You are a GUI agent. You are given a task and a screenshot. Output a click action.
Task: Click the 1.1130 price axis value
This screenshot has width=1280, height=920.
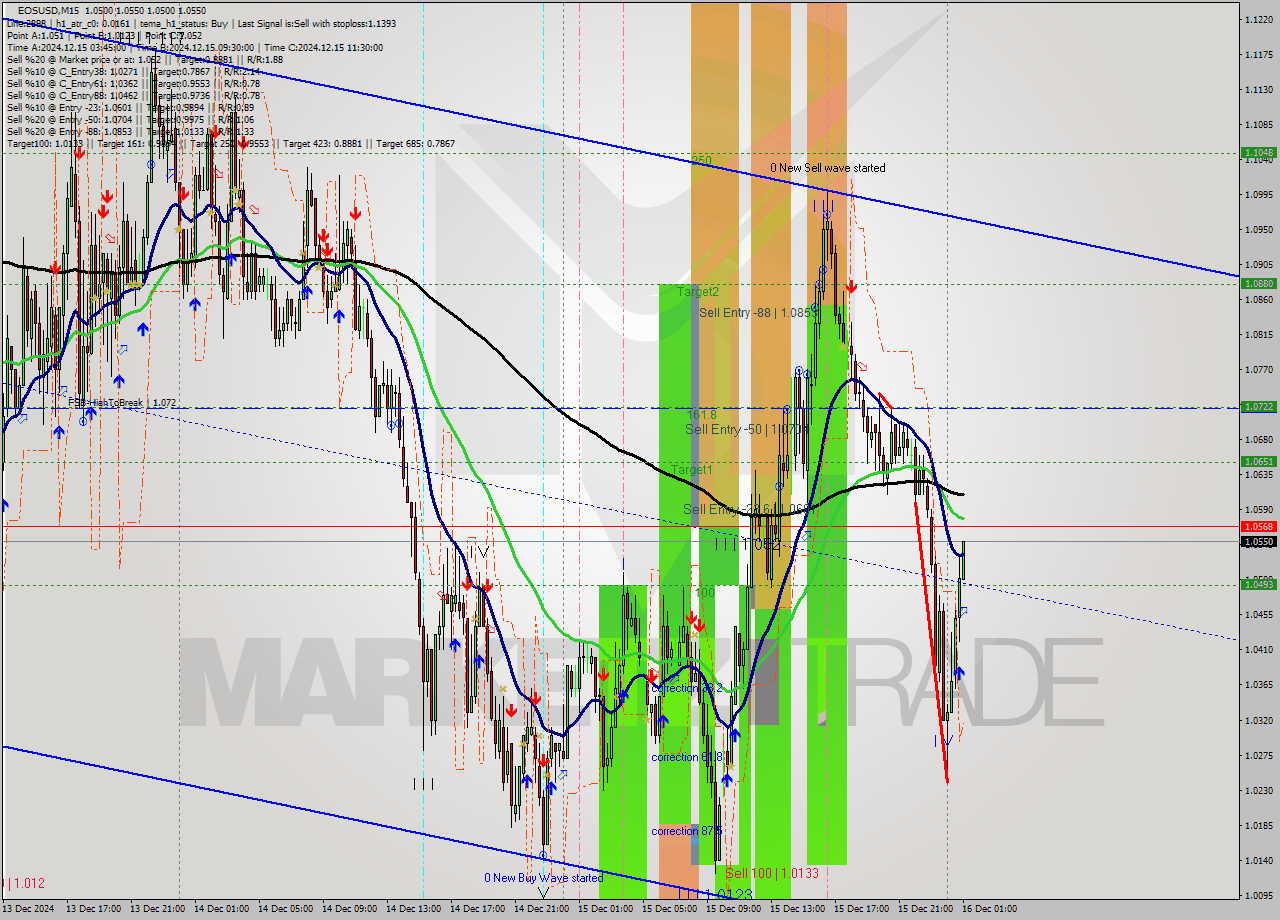pyautogui.click(x=1258, y=90)
